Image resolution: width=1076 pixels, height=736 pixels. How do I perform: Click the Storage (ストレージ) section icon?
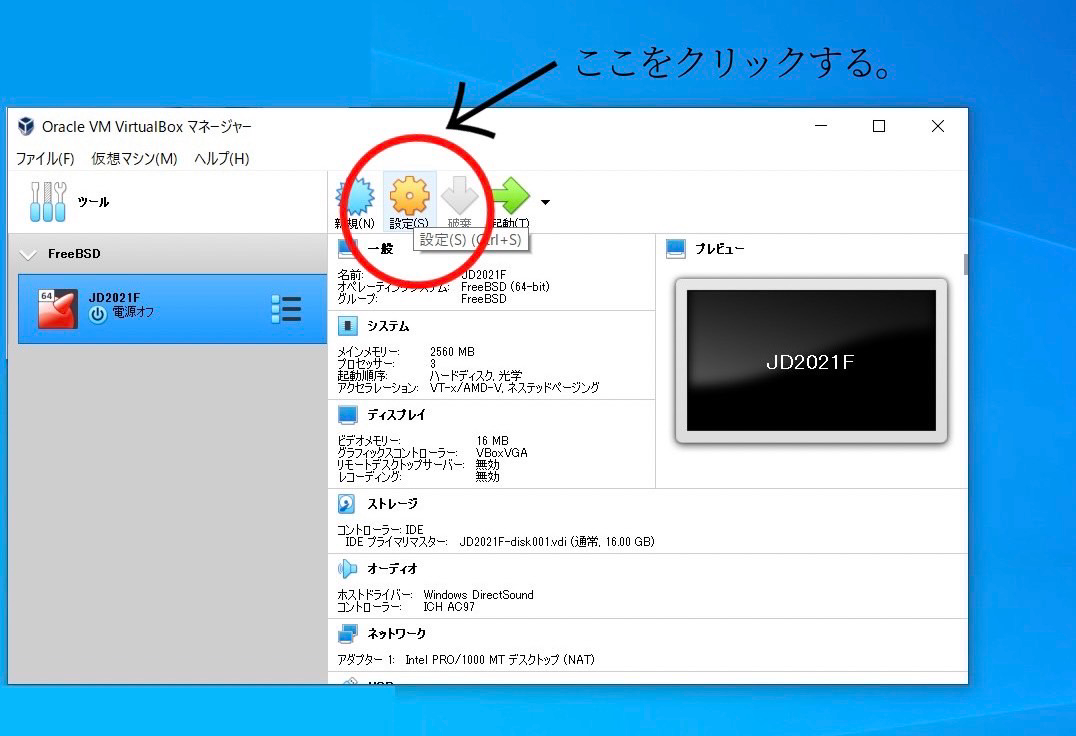[347, 504]
